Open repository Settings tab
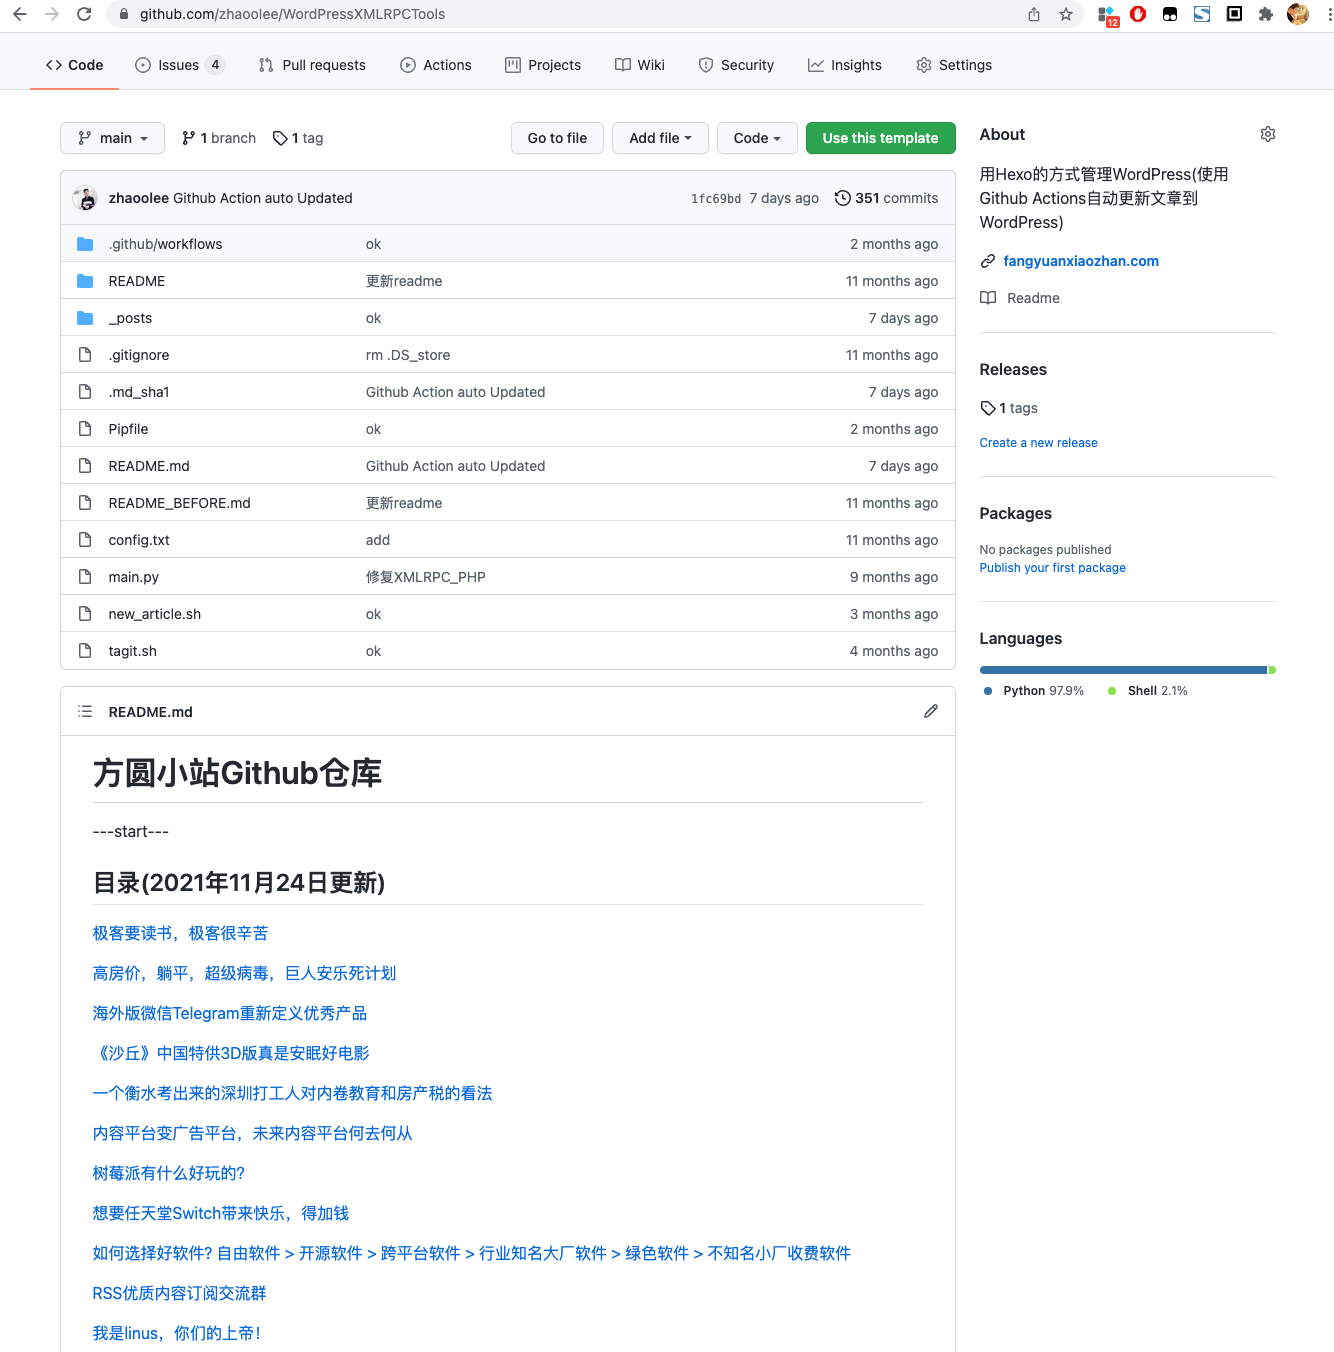 (954, 65)
